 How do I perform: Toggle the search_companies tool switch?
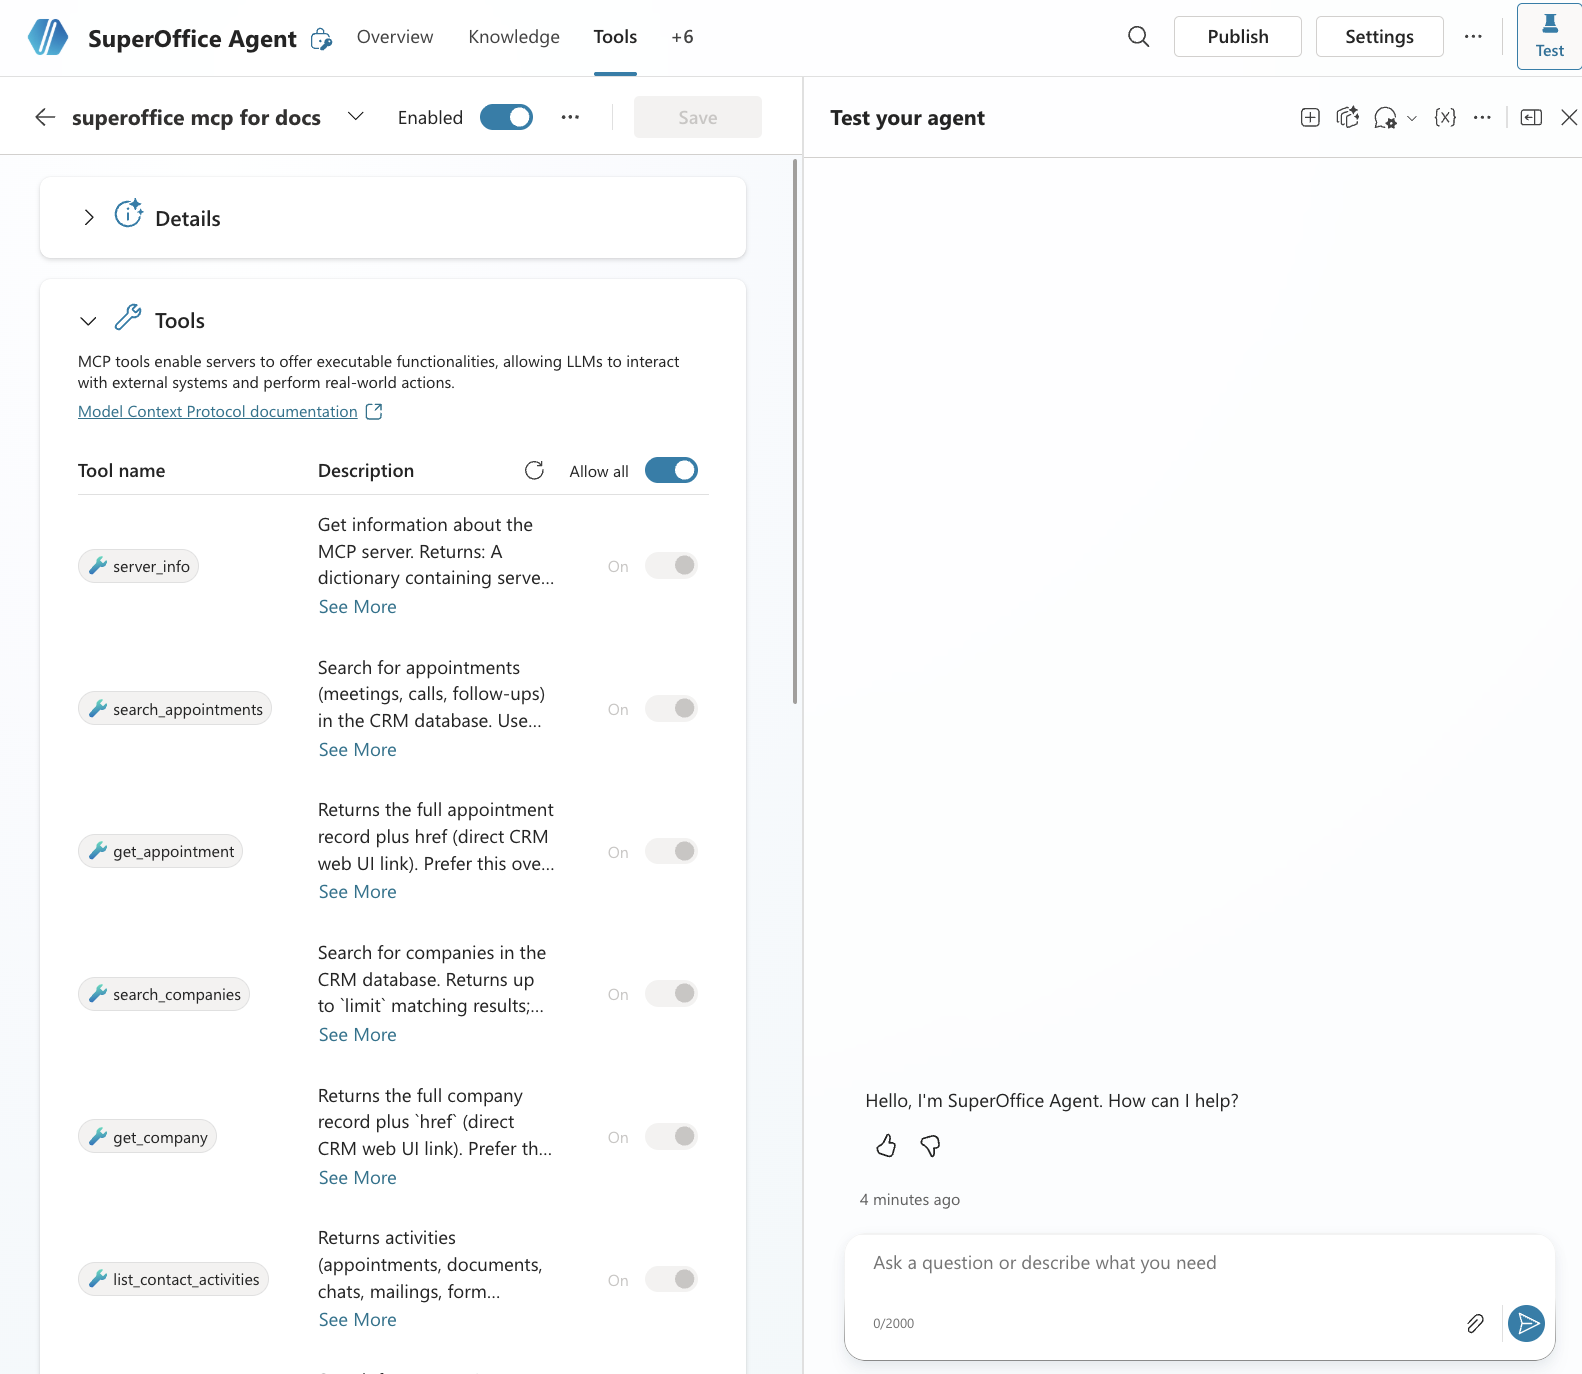671,993
